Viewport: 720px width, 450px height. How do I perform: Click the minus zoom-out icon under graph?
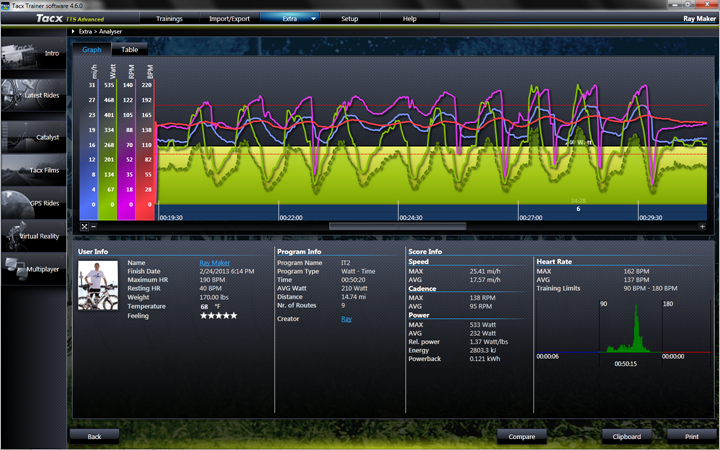93,226
